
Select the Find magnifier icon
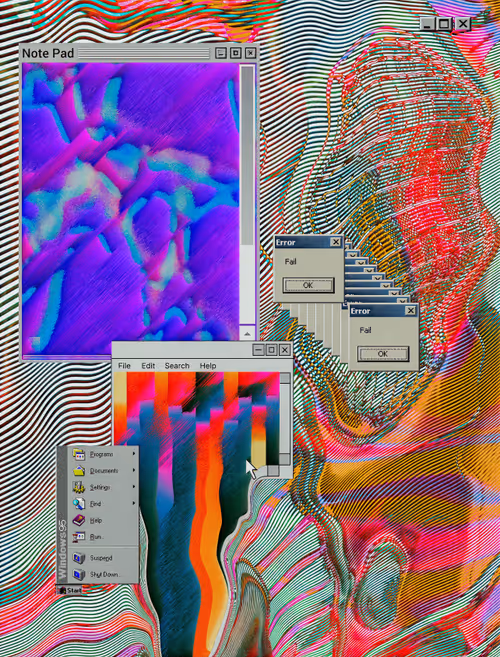[79, 504]
